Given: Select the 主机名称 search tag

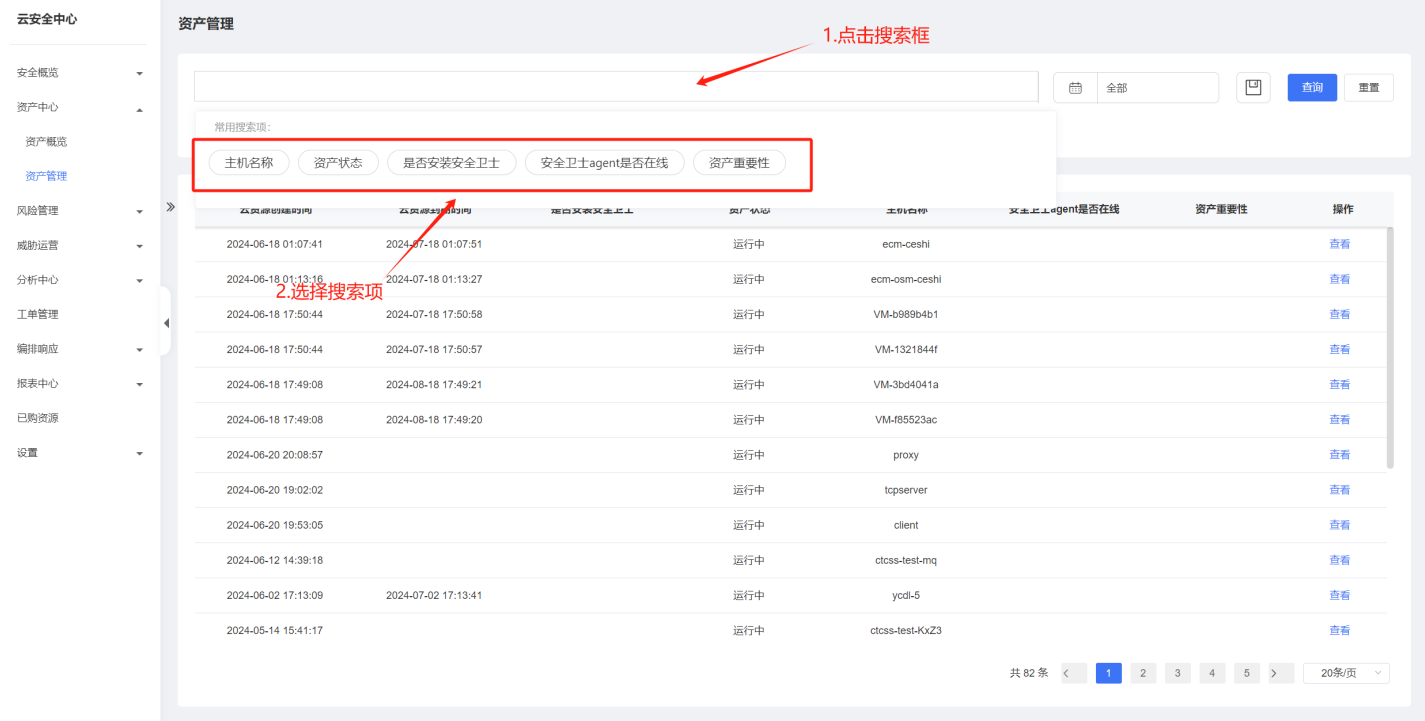Looking at the screenshot, I should (x=249, y=163).
